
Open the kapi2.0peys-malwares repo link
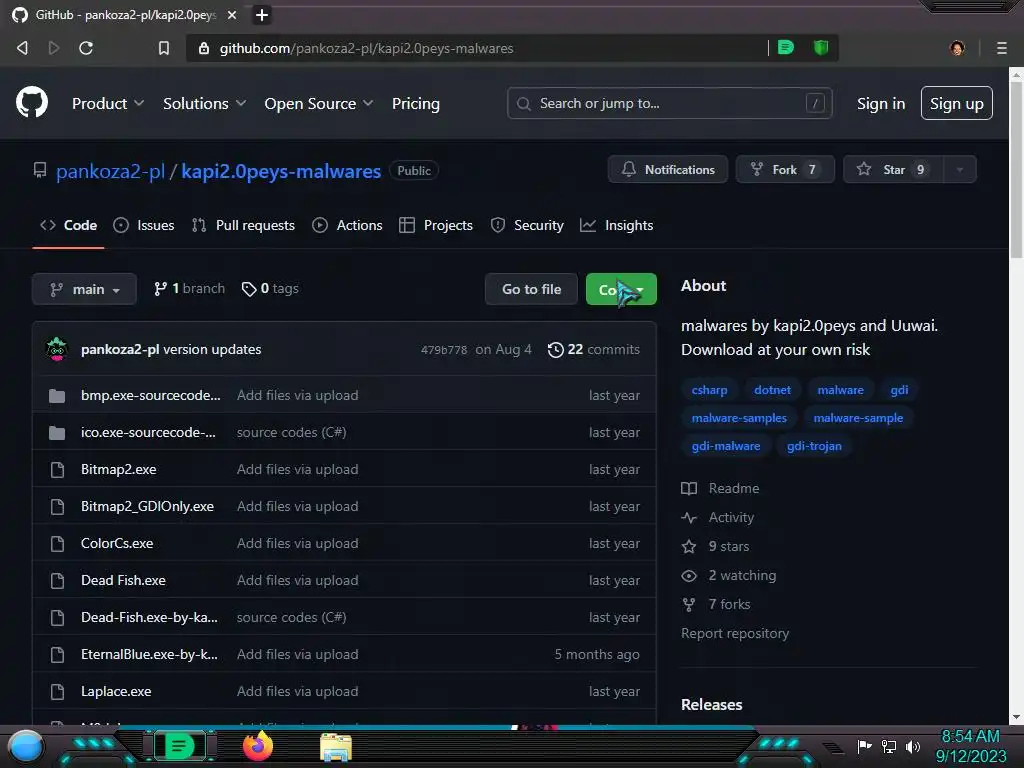pos(281,171)
